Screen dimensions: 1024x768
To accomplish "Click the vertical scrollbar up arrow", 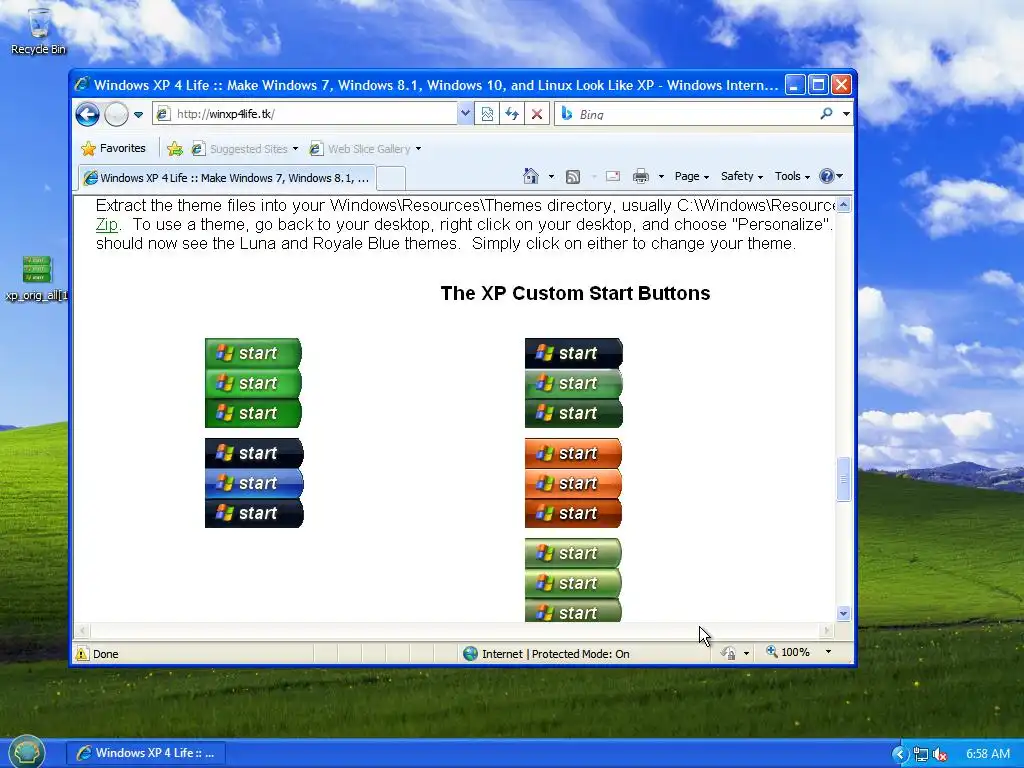I will pyautogui.click(x=843, y=205).
